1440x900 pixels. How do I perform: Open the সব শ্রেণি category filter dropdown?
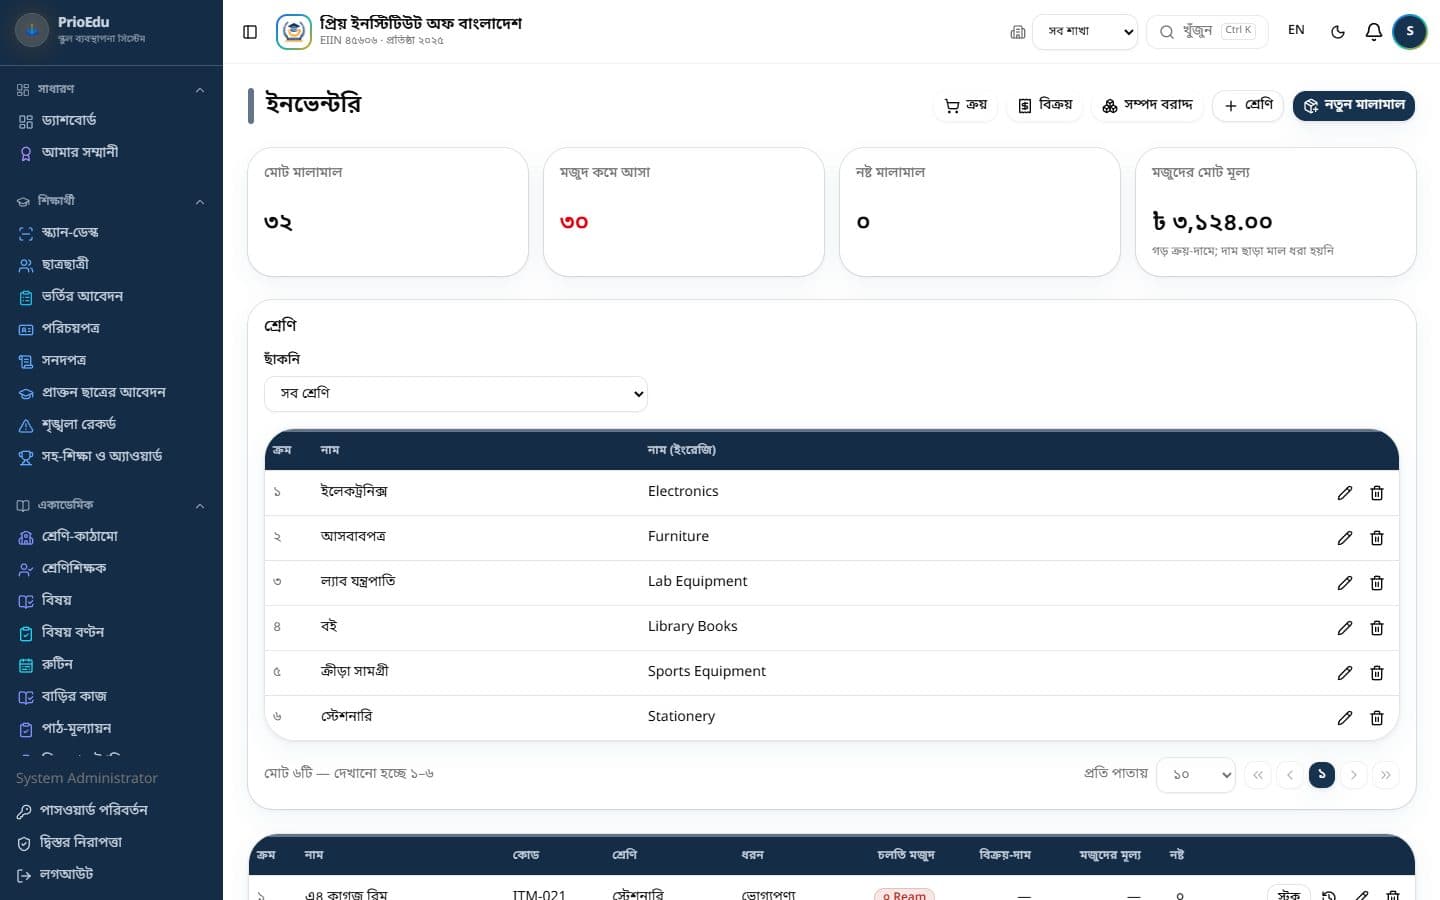[456, 394]
